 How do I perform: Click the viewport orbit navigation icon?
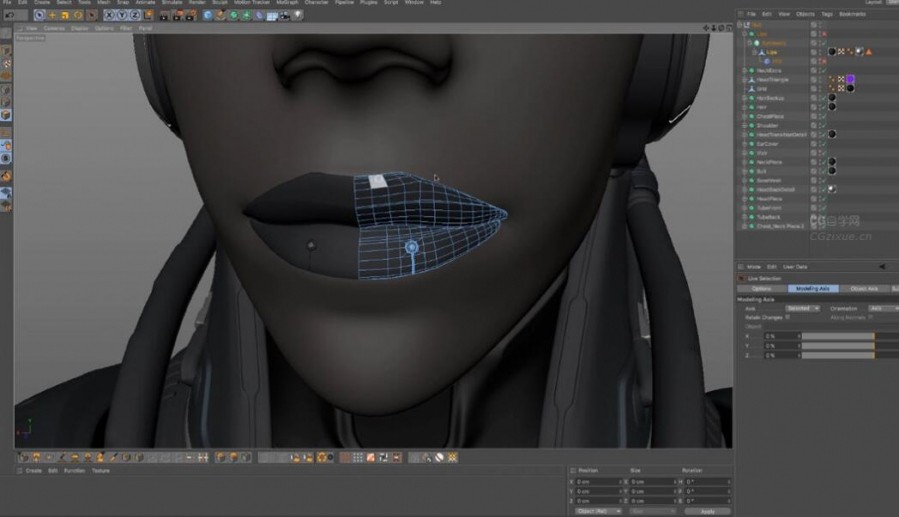coord(721,28)
